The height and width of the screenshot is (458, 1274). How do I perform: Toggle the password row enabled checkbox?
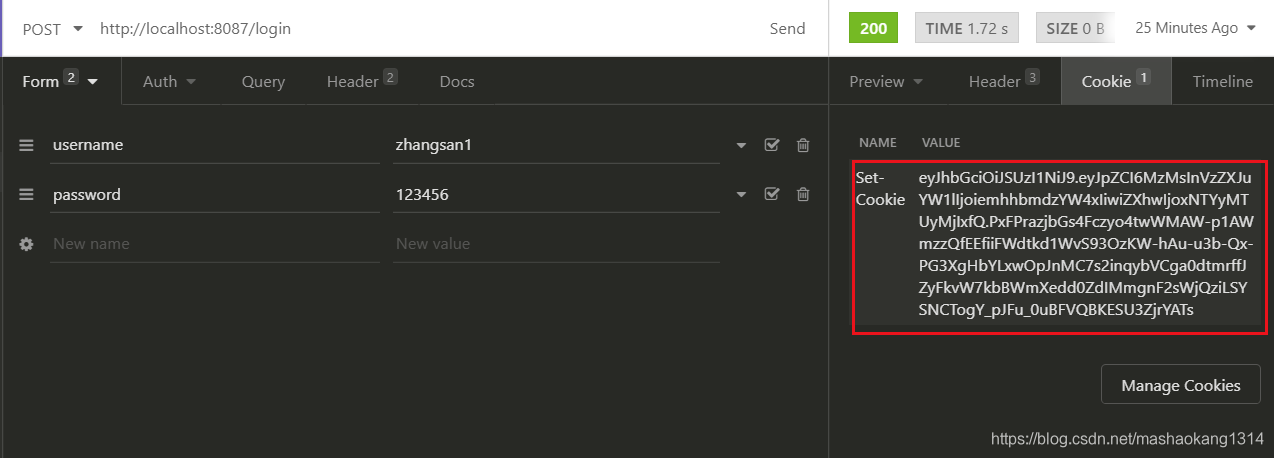[x=771, y=194]
